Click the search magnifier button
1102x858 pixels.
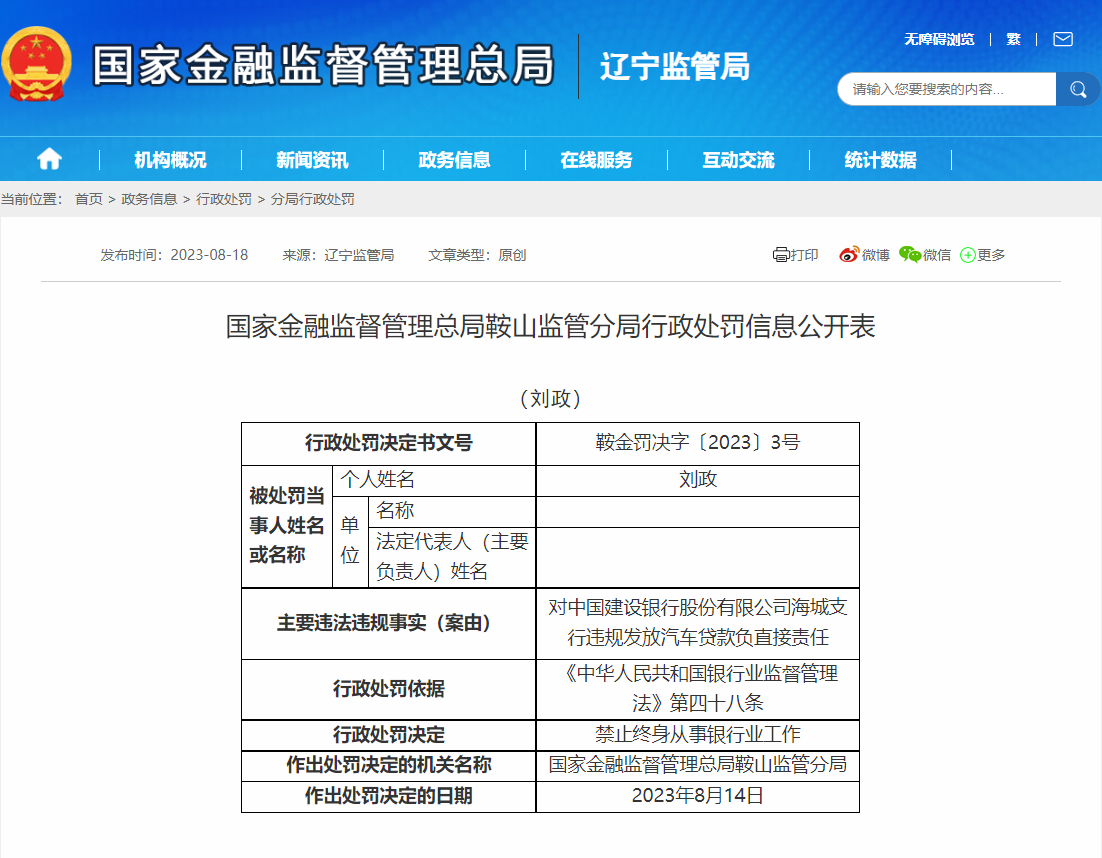(1077, 89)
